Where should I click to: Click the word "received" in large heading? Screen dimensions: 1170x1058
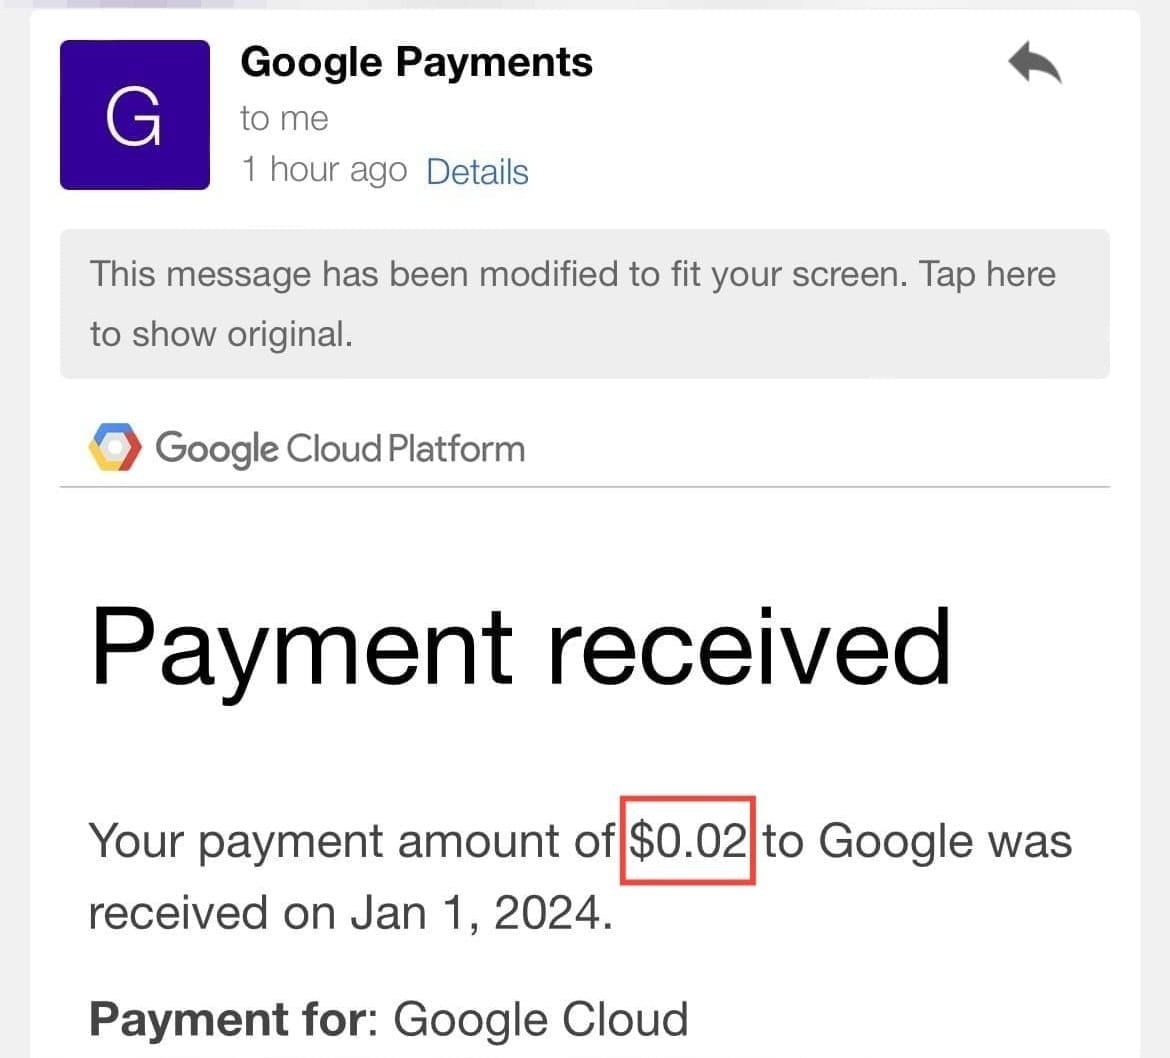pyautogui.click(x=749, y=648)
